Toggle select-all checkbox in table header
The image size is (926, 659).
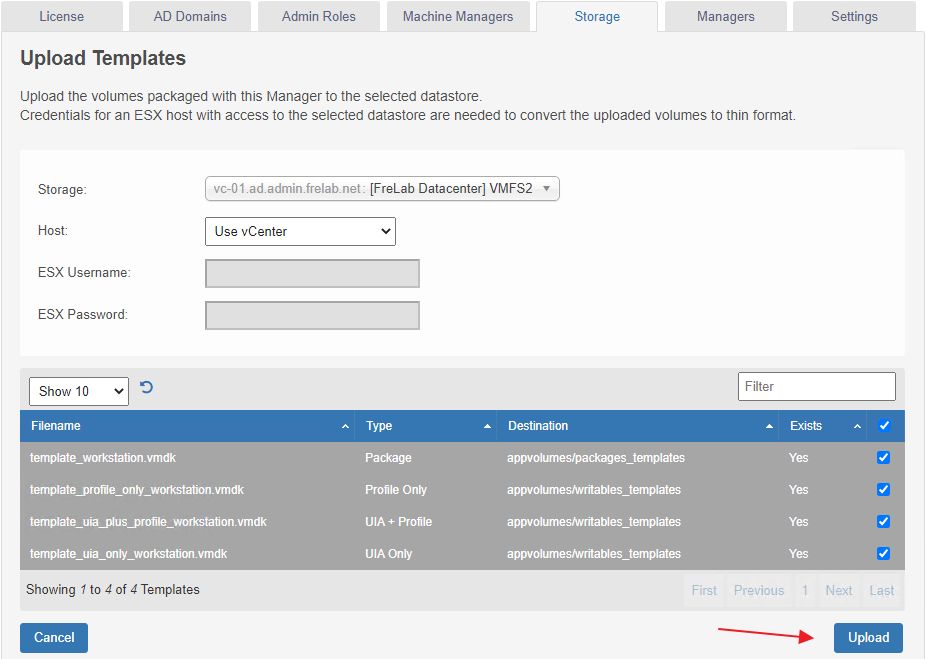tap(883, 426)
